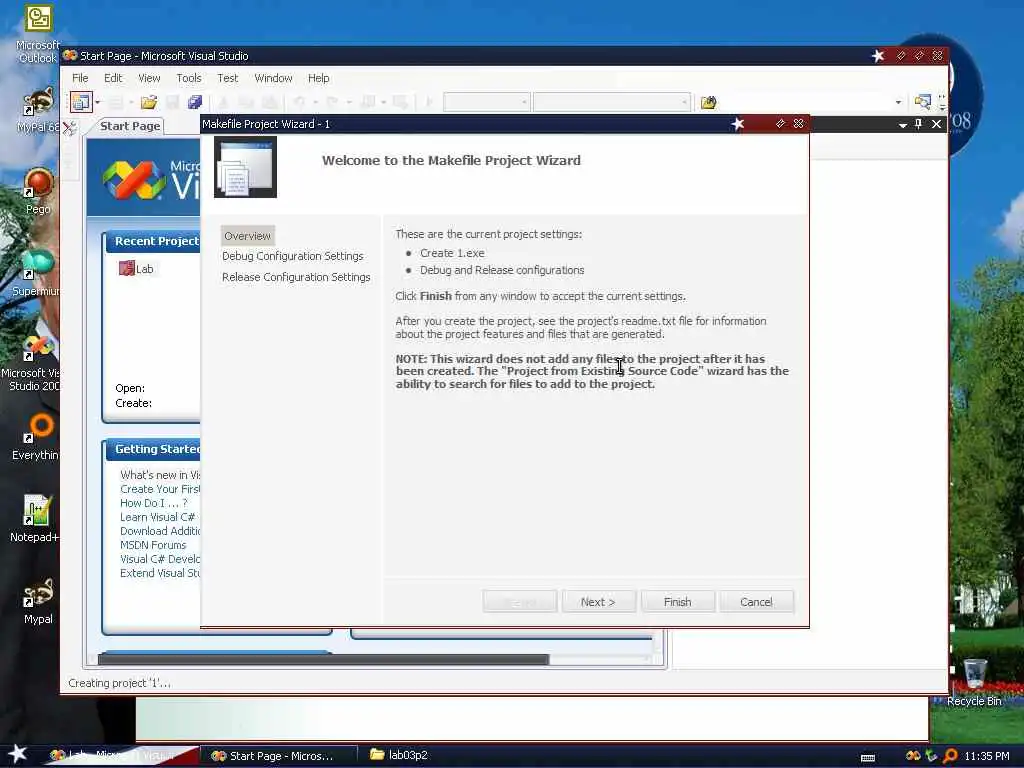Open the MSDN Forums link
The height and width of the screenshot is (768, 1024).
tap(153, 545)
